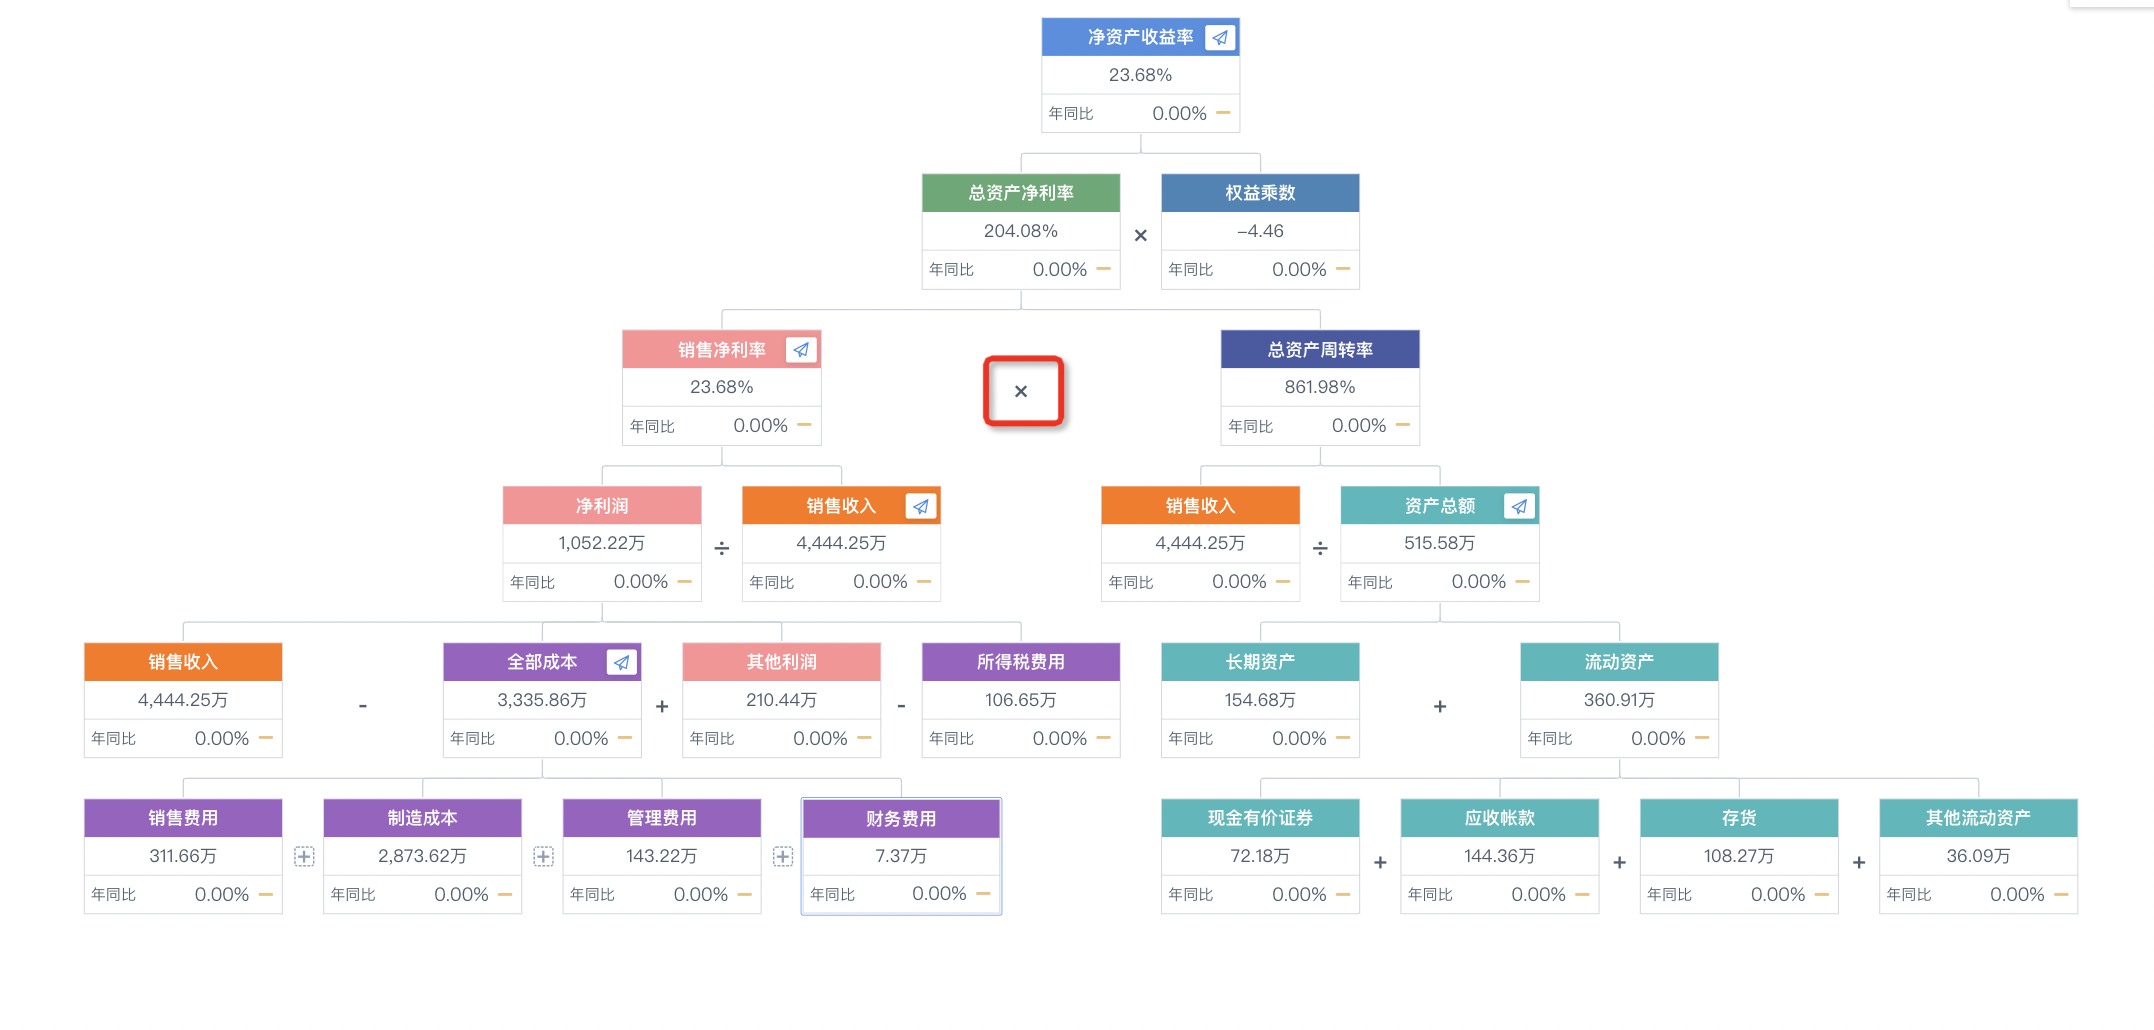Click the divide sign between 净利润 and 销售收入

[722, 548]
